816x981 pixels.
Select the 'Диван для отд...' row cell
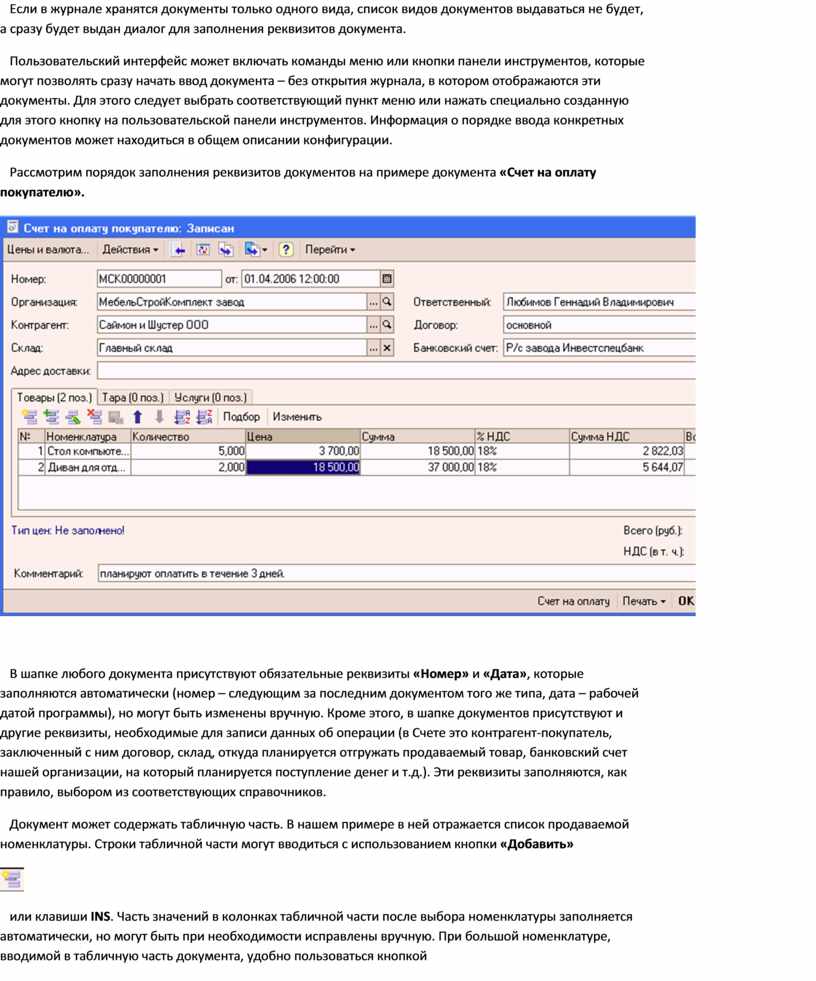pos(87,467)
